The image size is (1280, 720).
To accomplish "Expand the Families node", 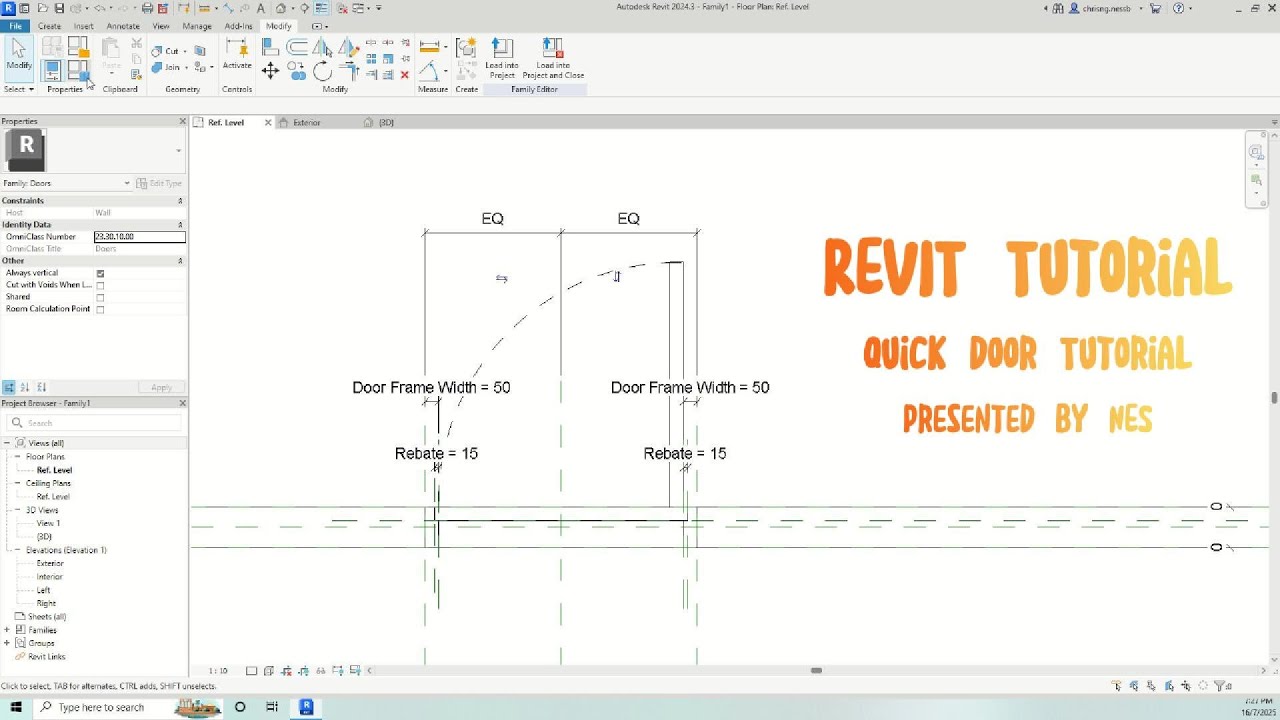I will 7,630.
